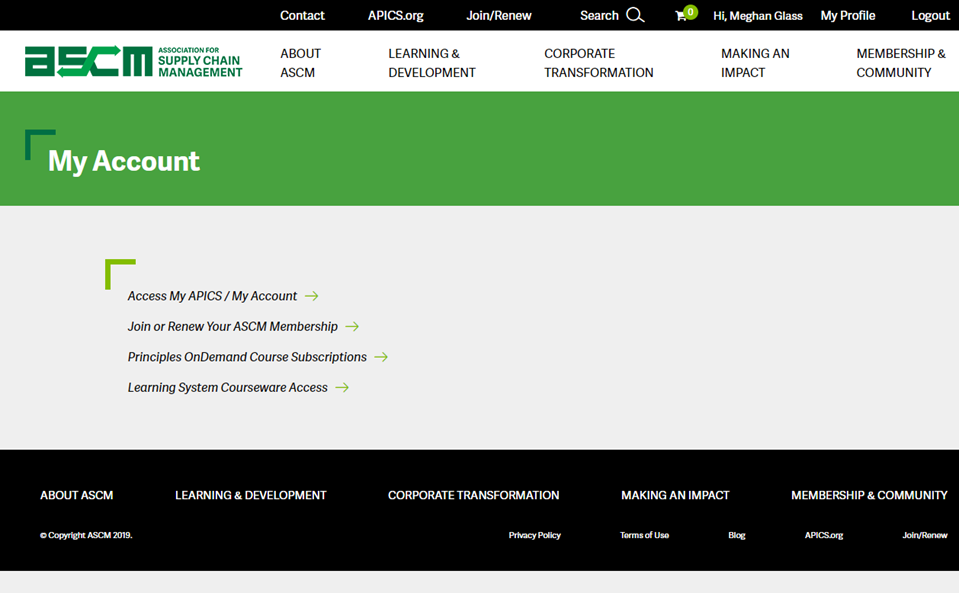Open the Making an Impact menu
959x593 pixels.
click(x=755, y=62)
